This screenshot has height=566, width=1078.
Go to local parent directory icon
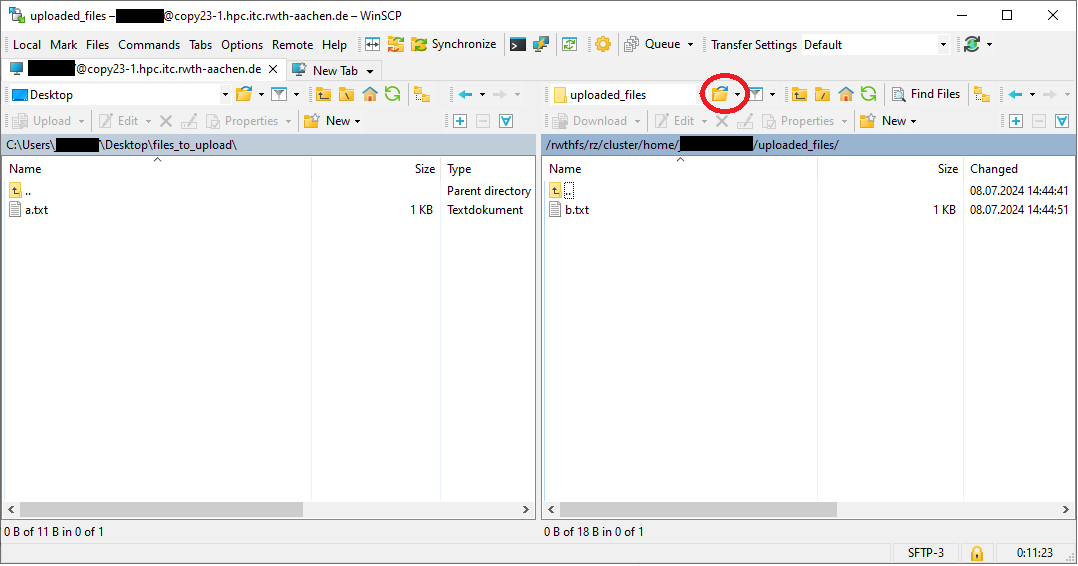pyautogui.click(x=324, y=94)
